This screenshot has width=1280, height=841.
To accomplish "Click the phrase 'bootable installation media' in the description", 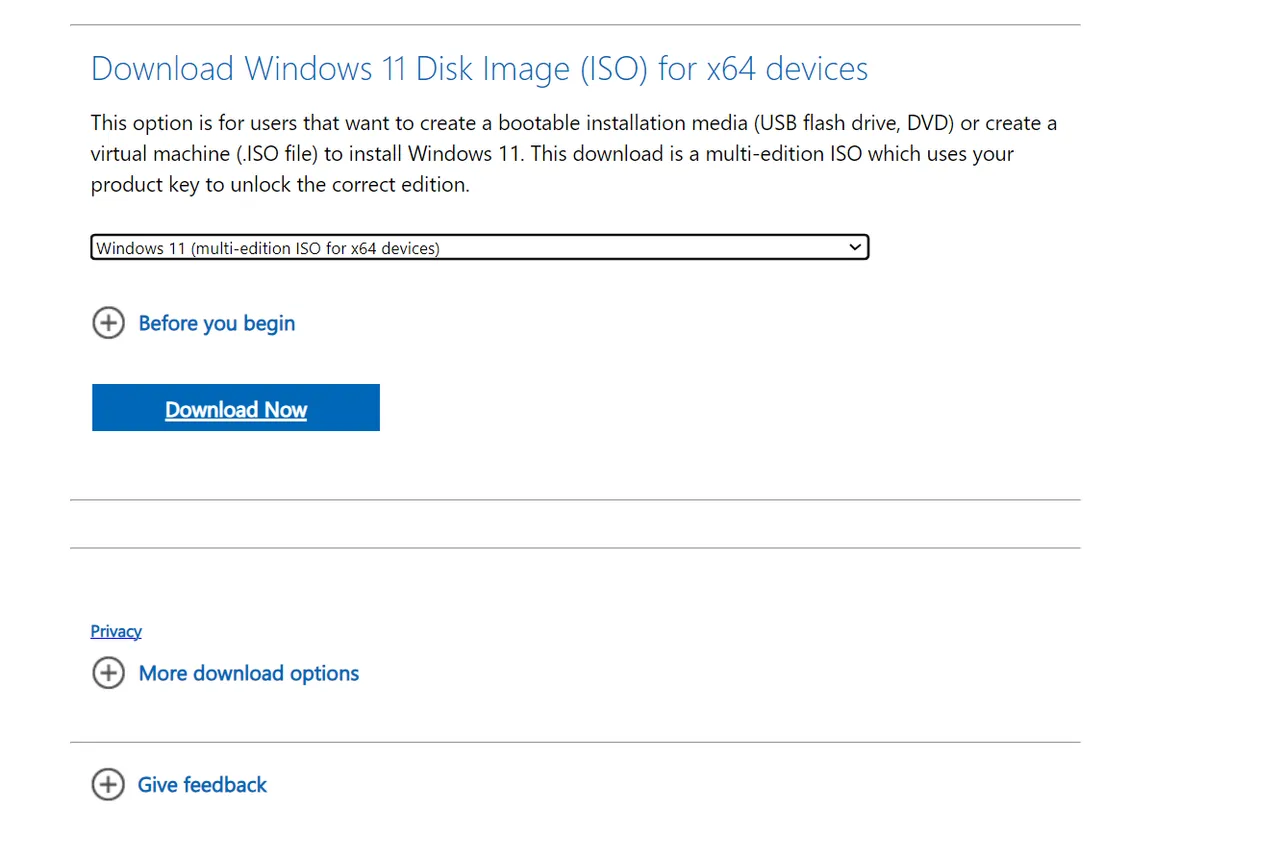I will (623, 124).
